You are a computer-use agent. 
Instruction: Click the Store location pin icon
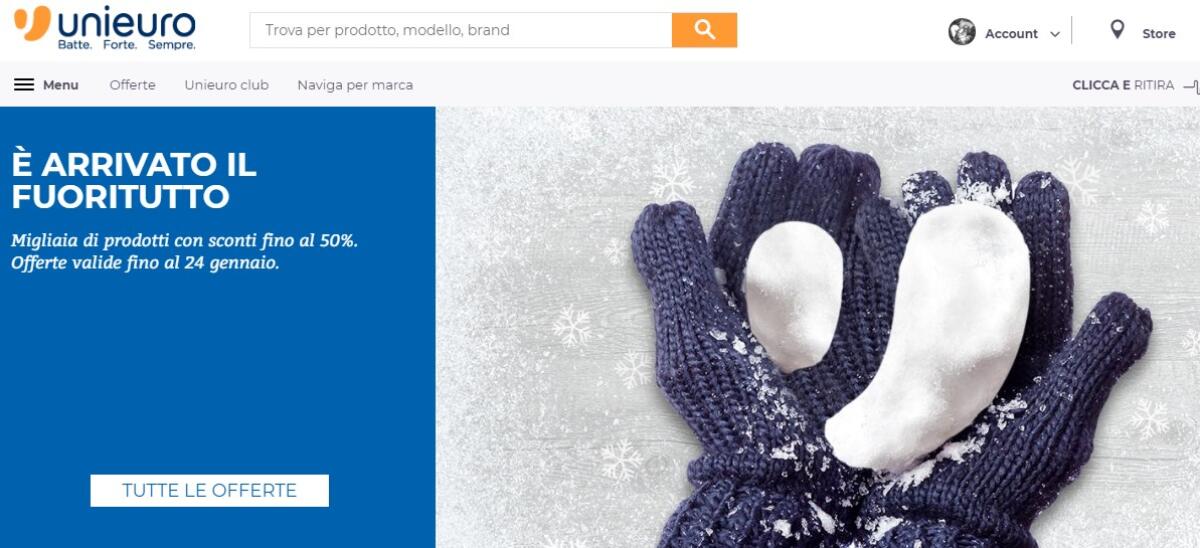1117,30
